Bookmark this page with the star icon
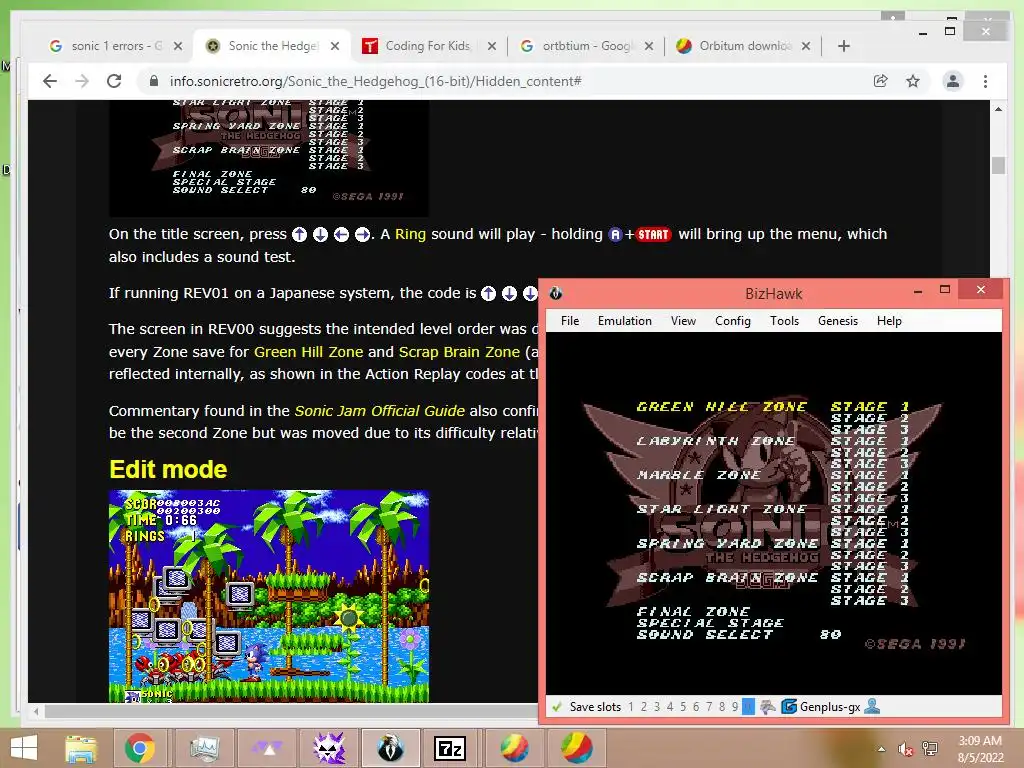Screen dimensions: 1024x768 point(913,81)
